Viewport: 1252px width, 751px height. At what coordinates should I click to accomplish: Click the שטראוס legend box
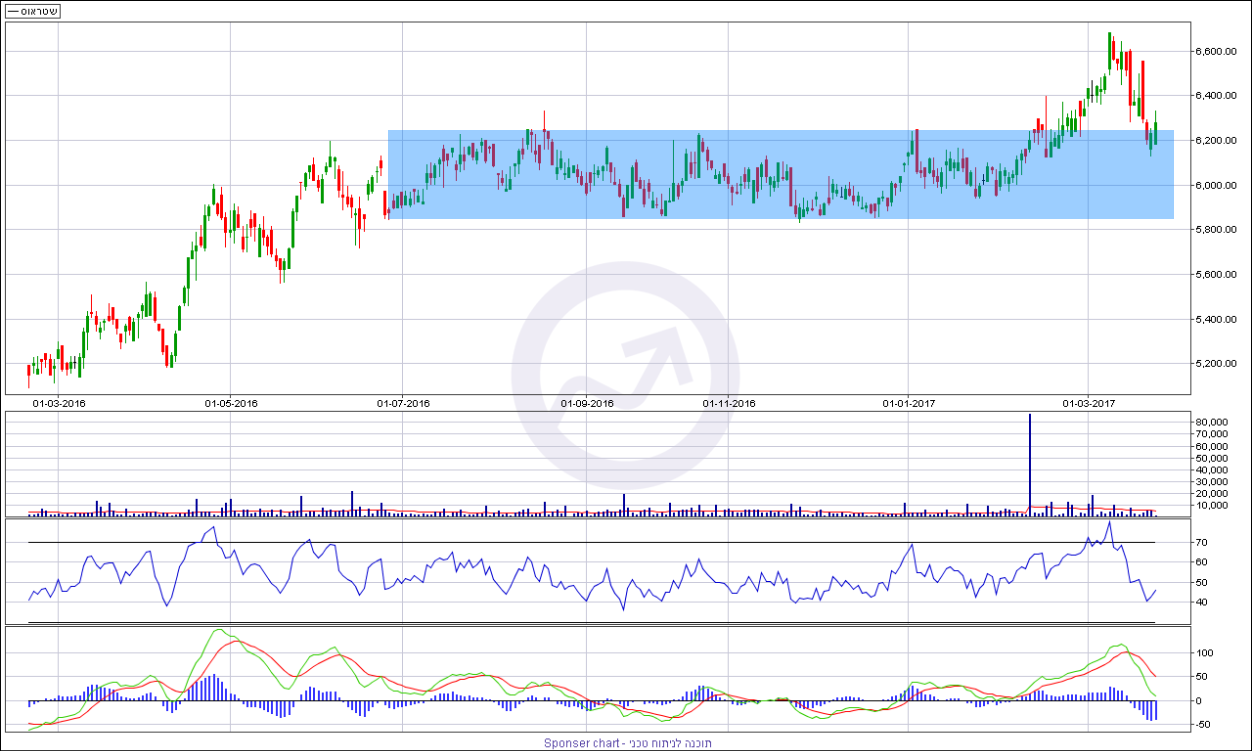pos(33,11)
